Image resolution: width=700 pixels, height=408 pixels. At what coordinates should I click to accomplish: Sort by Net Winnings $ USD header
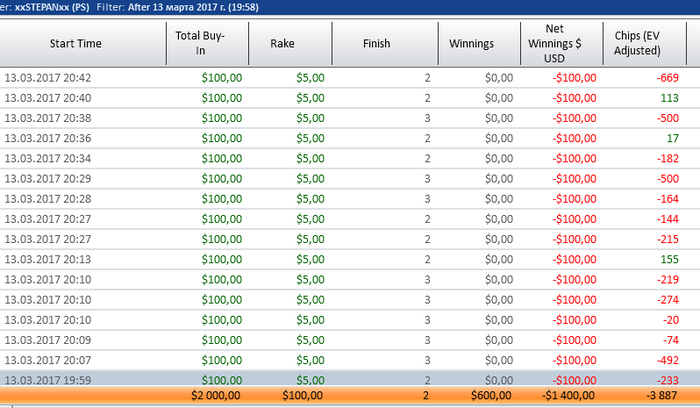[x=562, y=44]
